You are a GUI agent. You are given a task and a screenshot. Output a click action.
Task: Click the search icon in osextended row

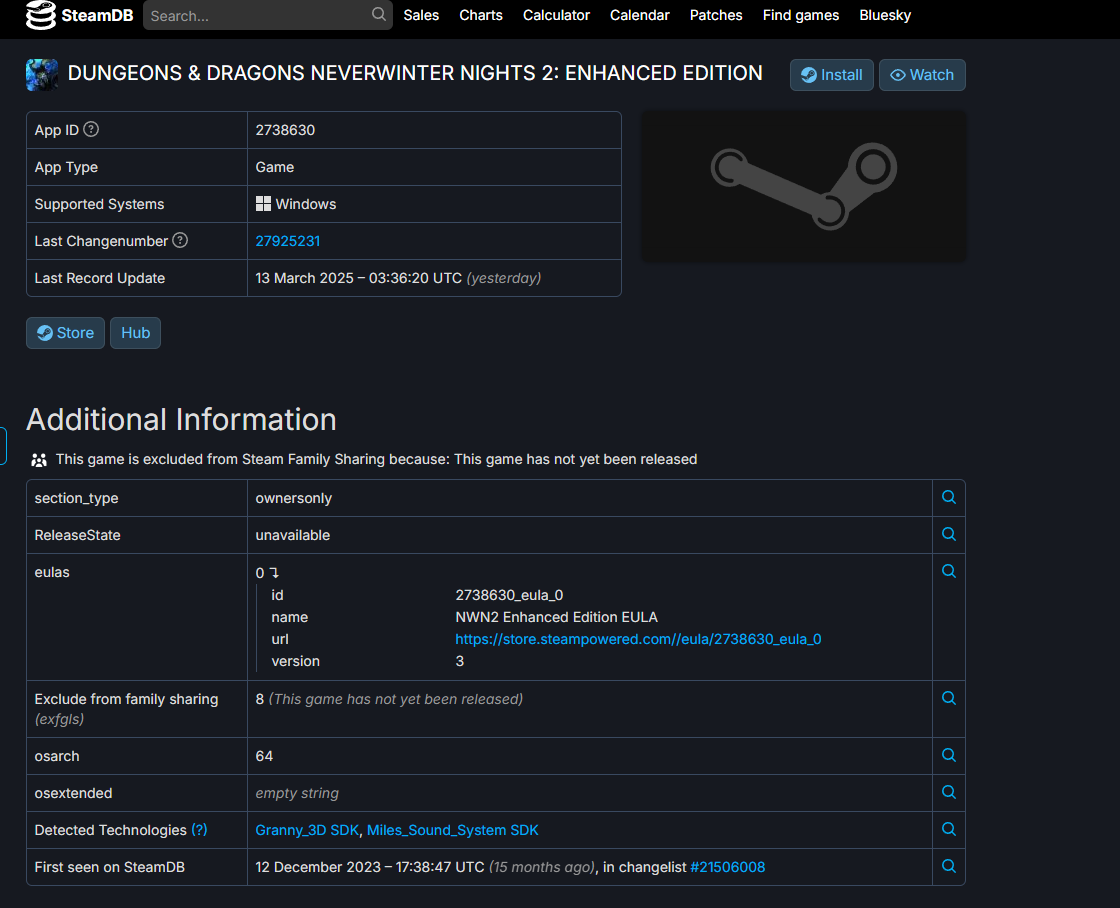point(949,792)
